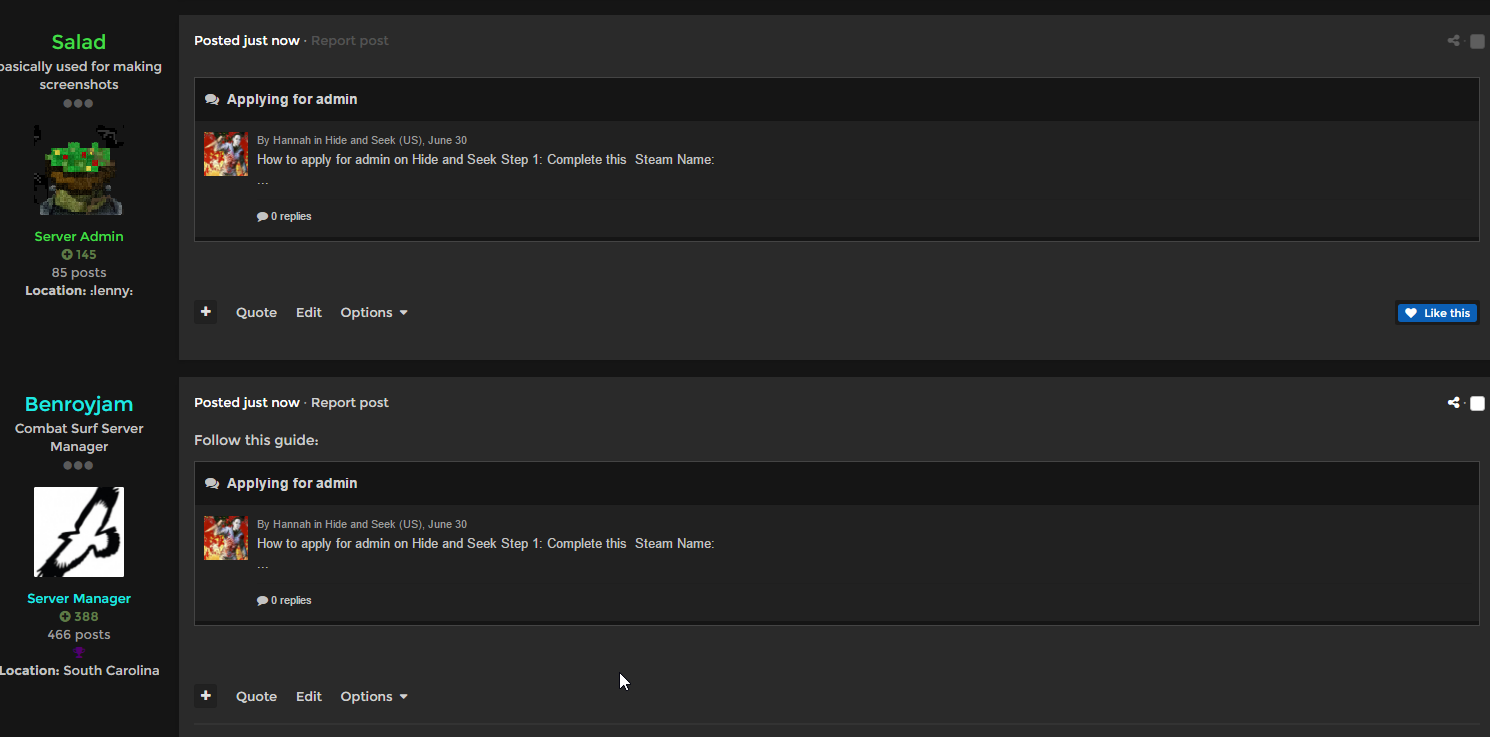
Task: Click Benroyjam's bird profile avatar
Action: pyautogui.click(x=79, y=532)
